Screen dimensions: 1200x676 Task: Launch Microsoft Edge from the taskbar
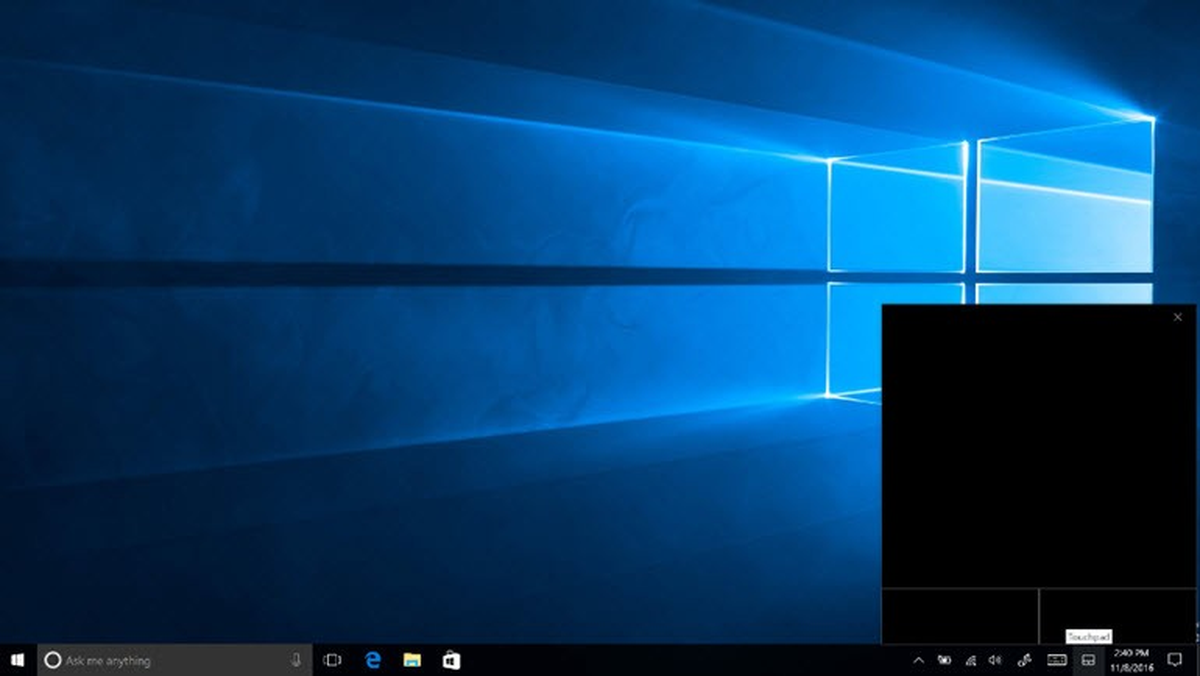[x=373, y=660]
